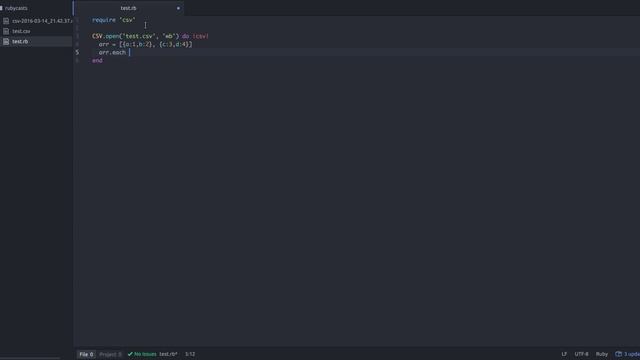
Task: Open go-to-line via the 5:12 cursor position
Action: click(190, 354)
